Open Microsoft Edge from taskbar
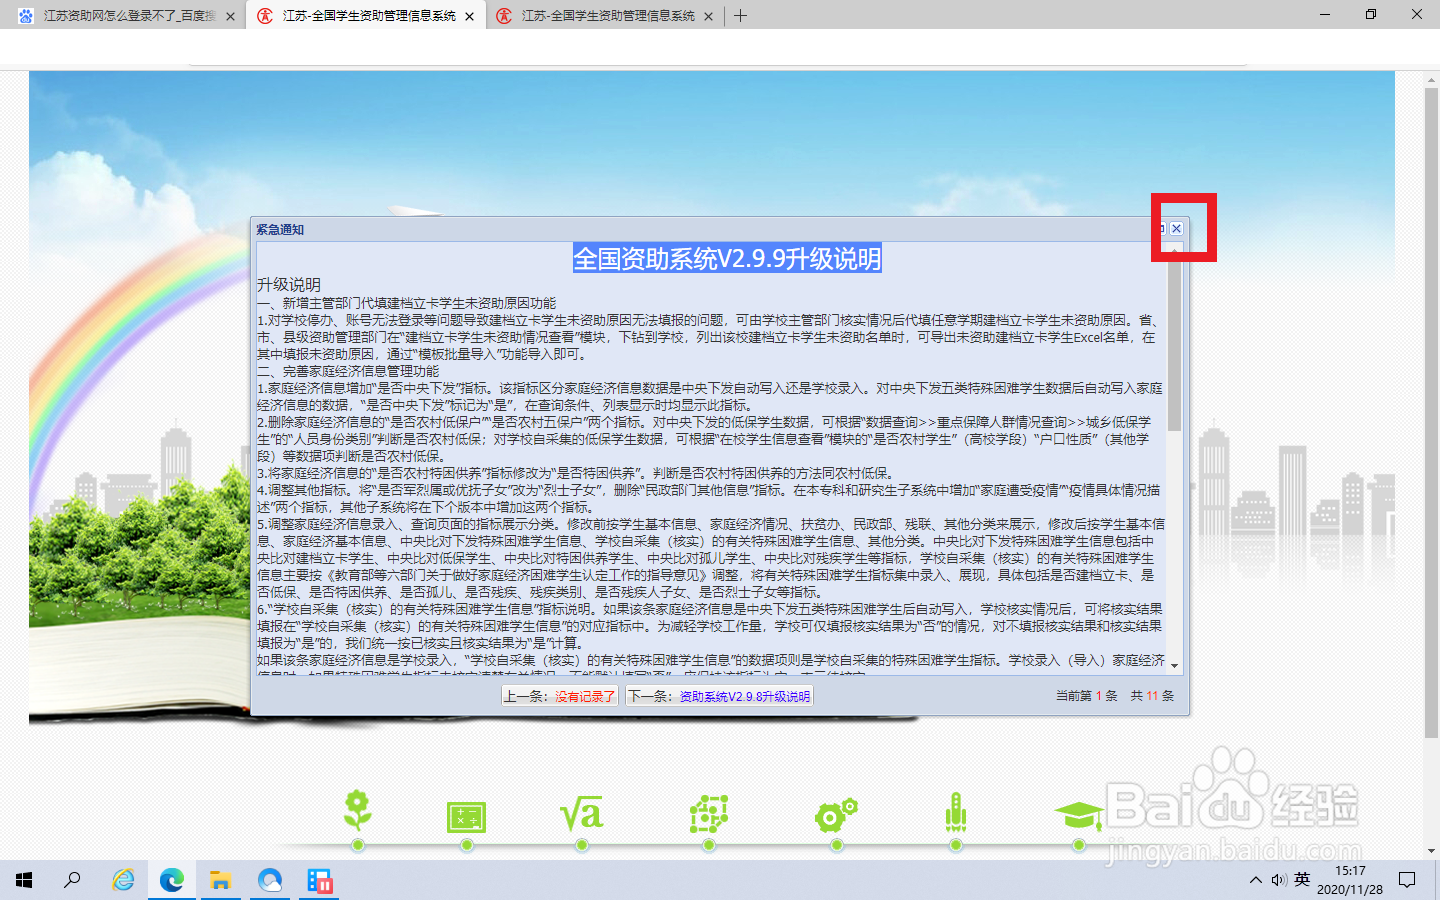 (172, 880)
